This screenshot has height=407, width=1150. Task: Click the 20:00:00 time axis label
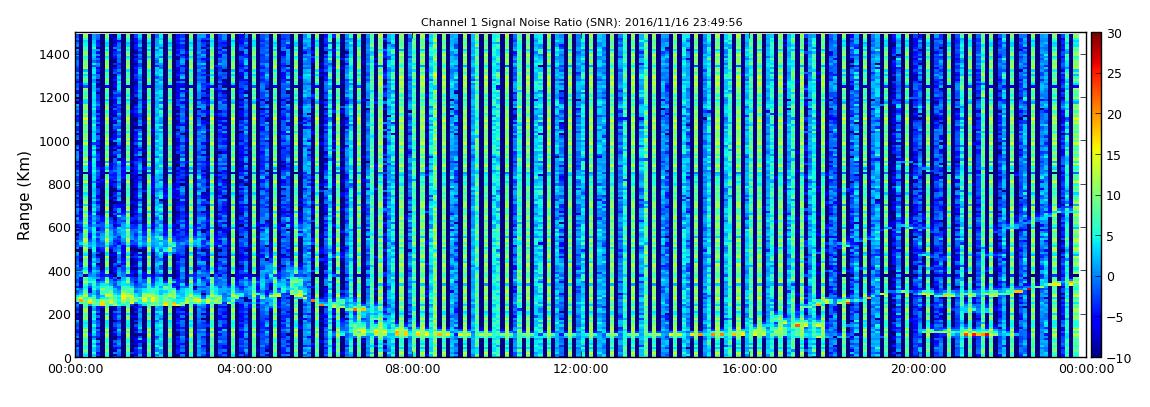tap(917, 370)
